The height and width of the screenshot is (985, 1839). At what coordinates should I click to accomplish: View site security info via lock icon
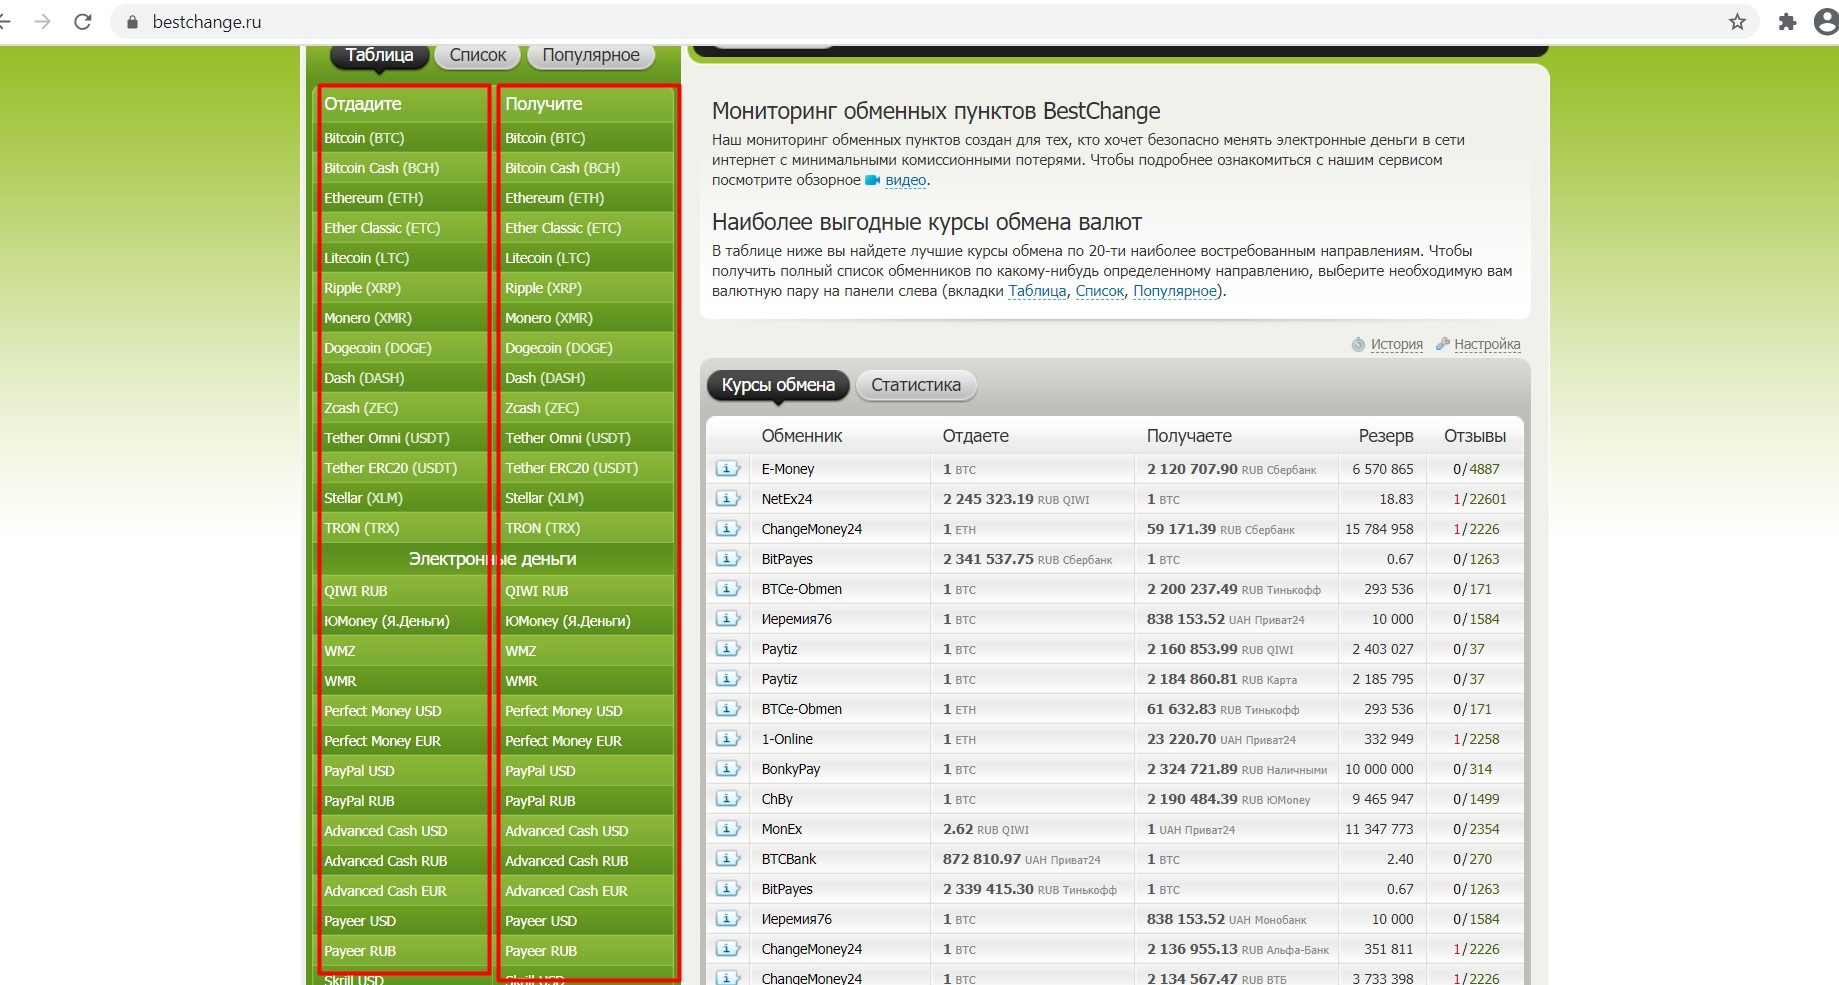point(131,22)
